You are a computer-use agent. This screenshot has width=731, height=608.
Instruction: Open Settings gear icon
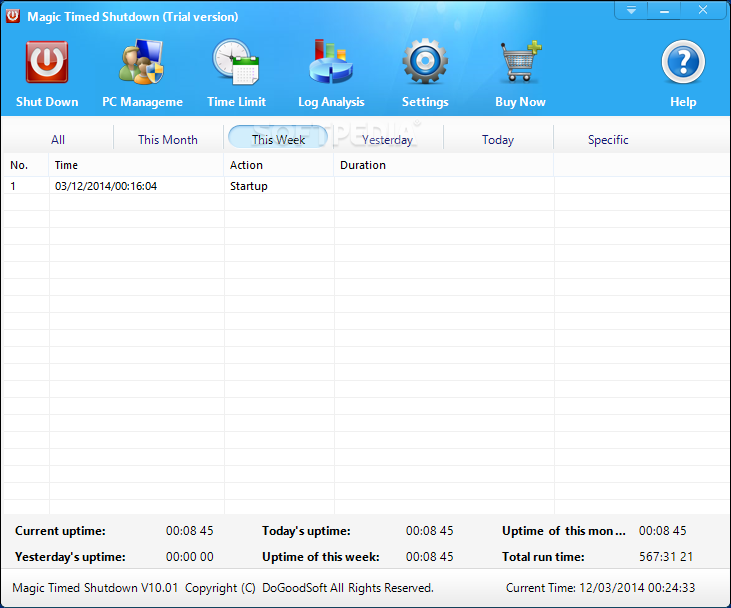click(425, 61)
